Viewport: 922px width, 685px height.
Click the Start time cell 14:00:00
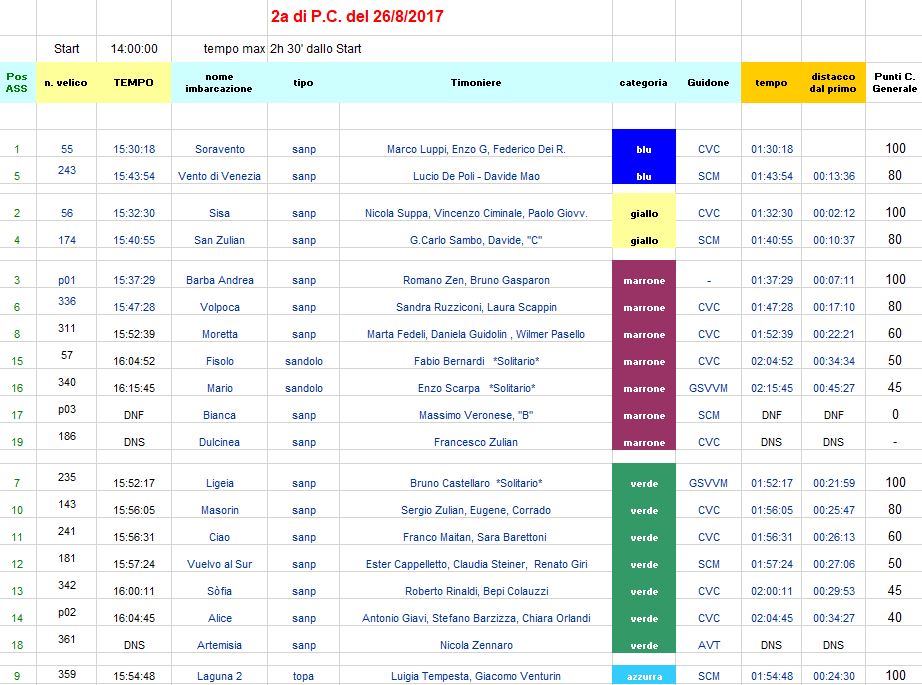pyautogui.click(x=134, y=49)
